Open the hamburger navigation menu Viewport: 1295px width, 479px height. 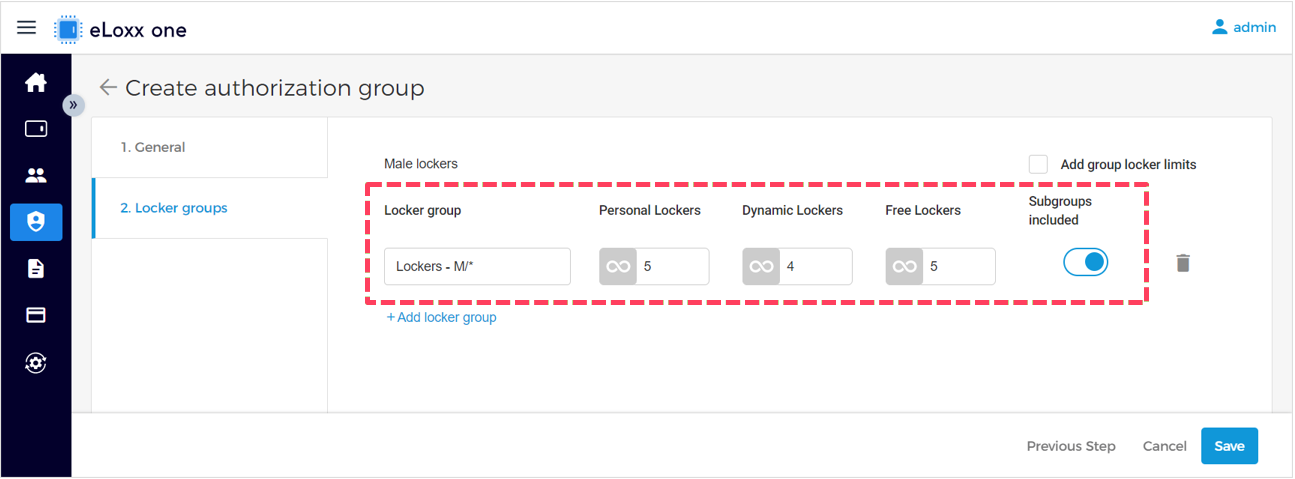pyautogui.click(x=27, y=28)
